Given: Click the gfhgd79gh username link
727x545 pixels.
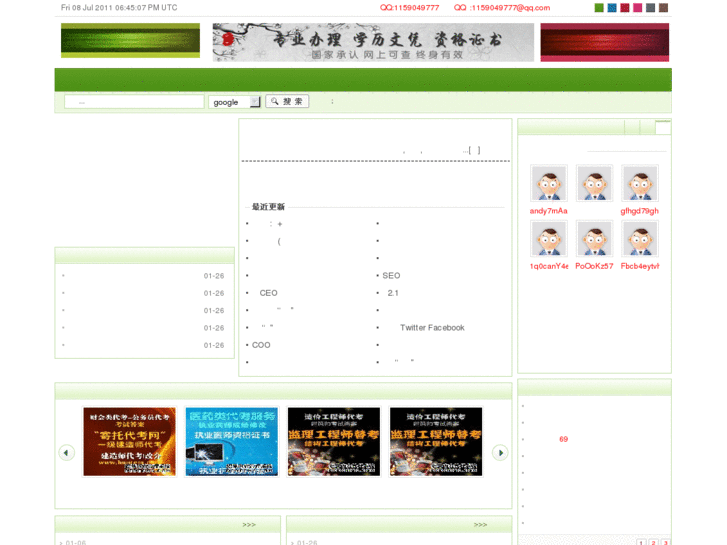Looking at the screenshot, I should tap(640, 211).
